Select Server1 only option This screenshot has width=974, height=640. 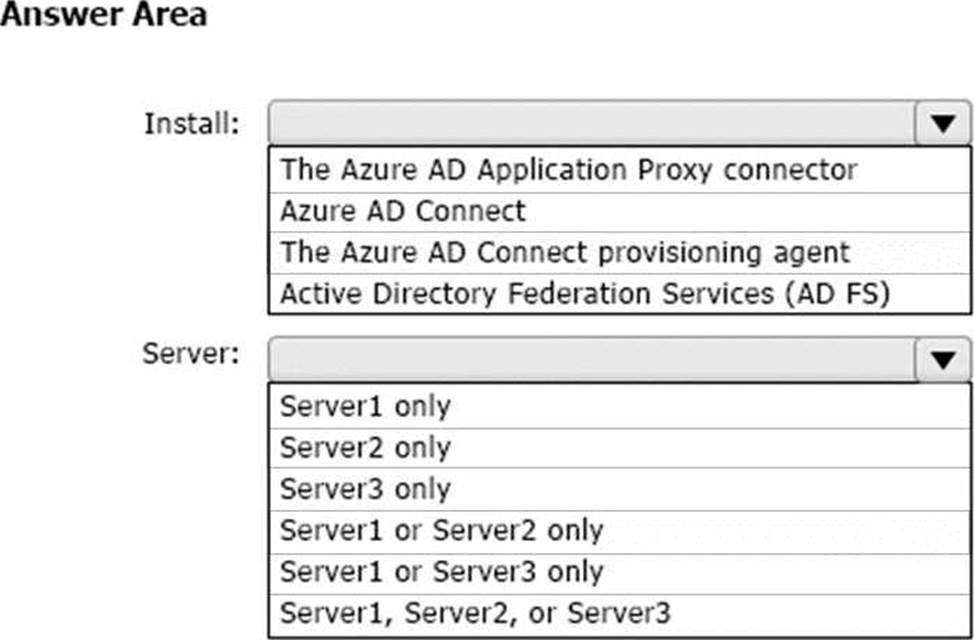(x=619, y=406)
